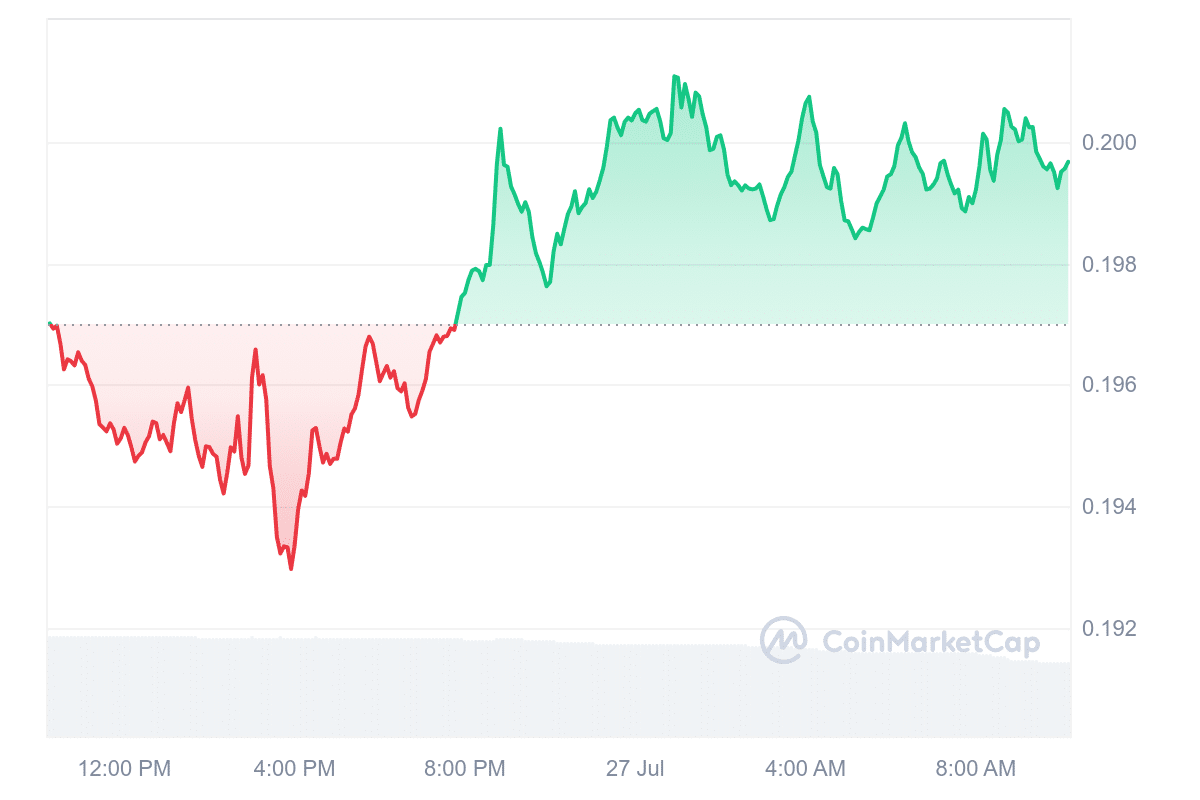Click the 0.198 price axis label
Viewport: 1200px width, 800px height.
pyautogui.click(x=1109, y=265)
